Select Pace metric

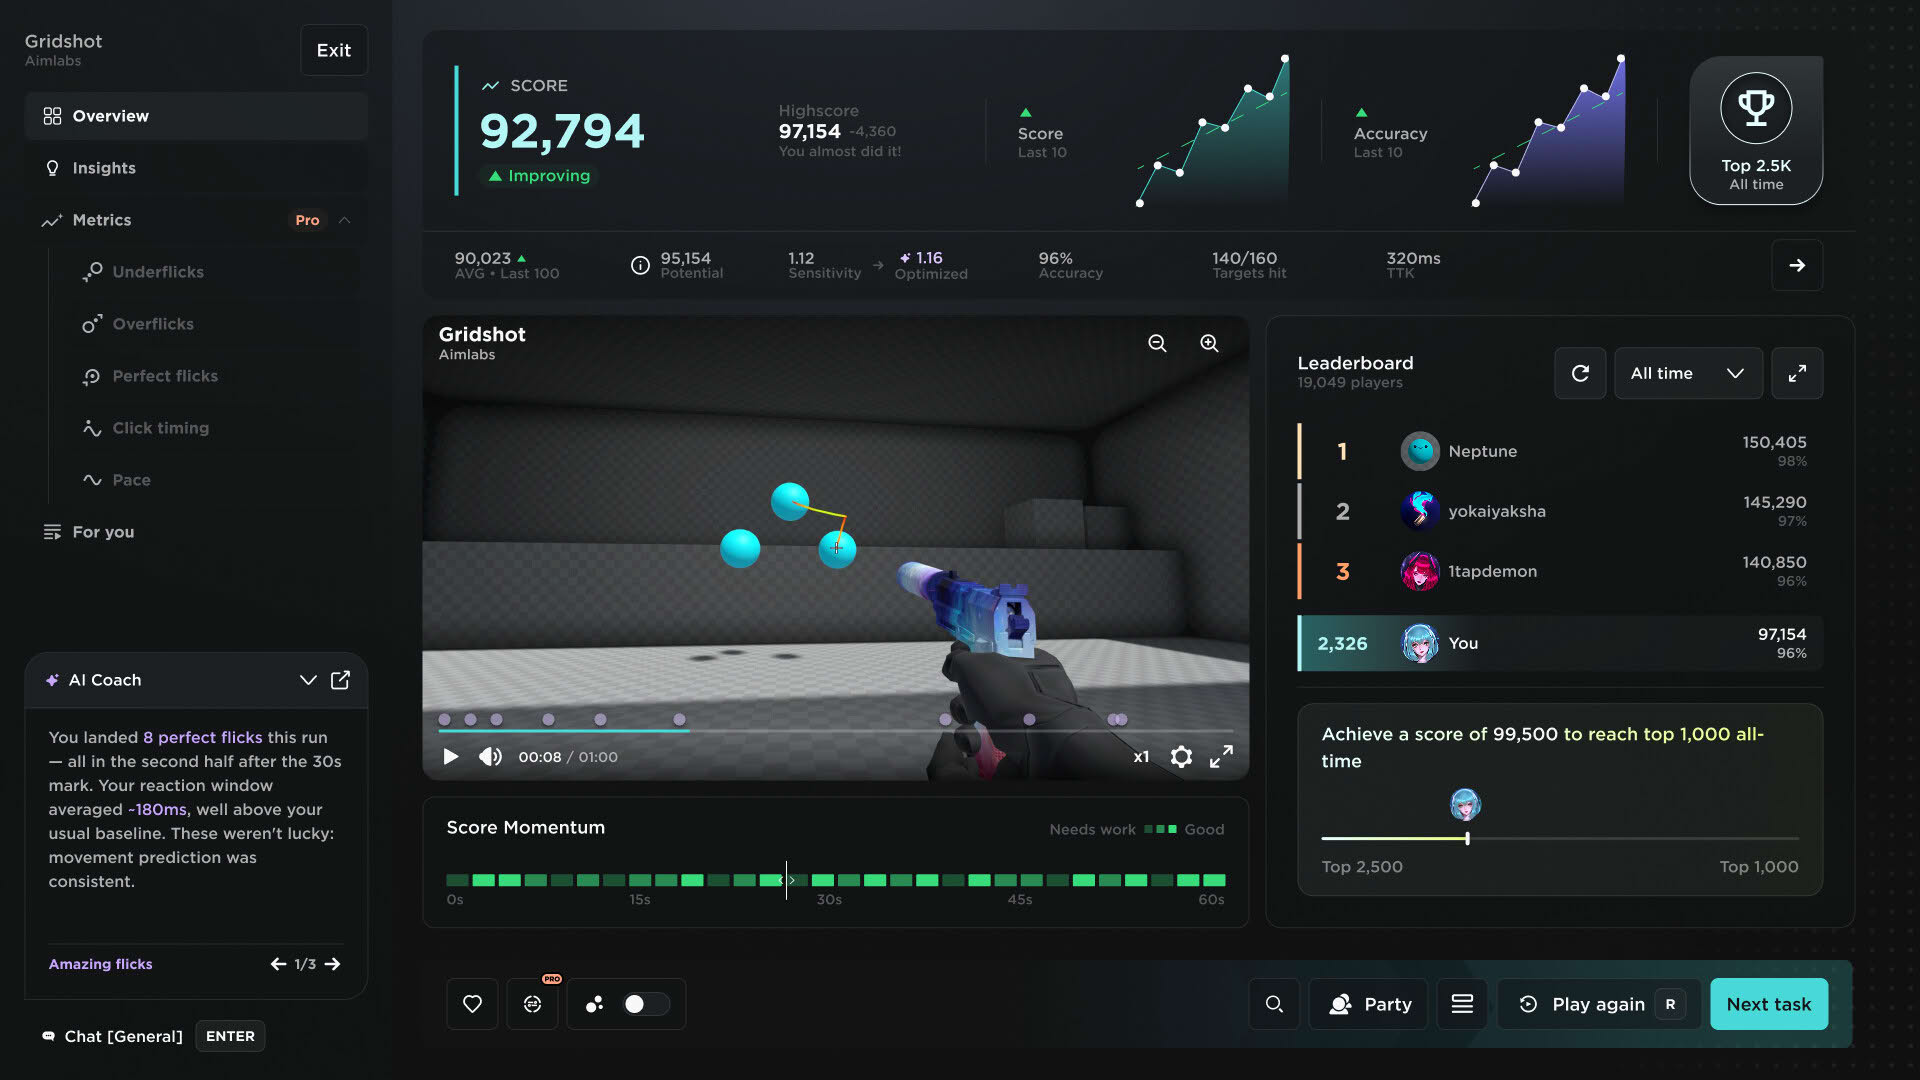point(131,480)
